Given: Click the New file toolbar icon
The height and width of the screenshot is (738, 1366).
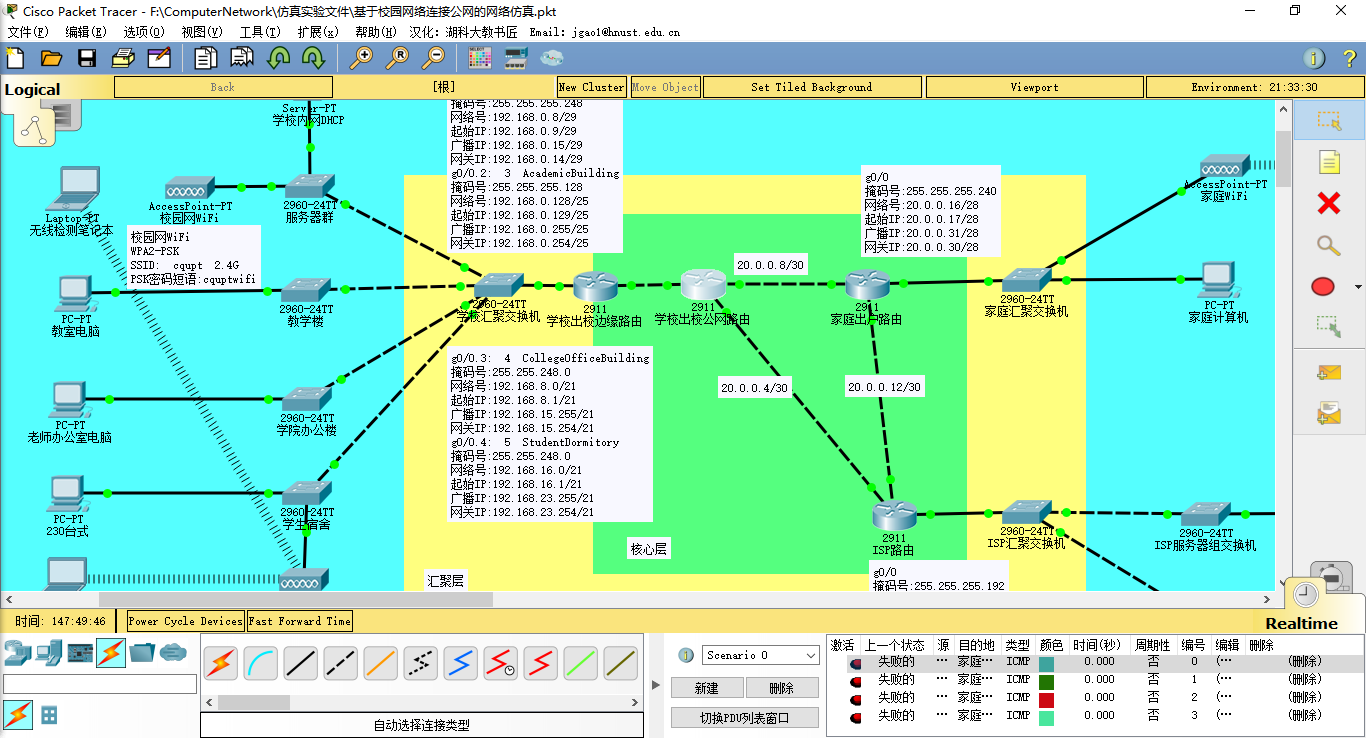Looking at the screenshot, I should click(x=16, y=58).
